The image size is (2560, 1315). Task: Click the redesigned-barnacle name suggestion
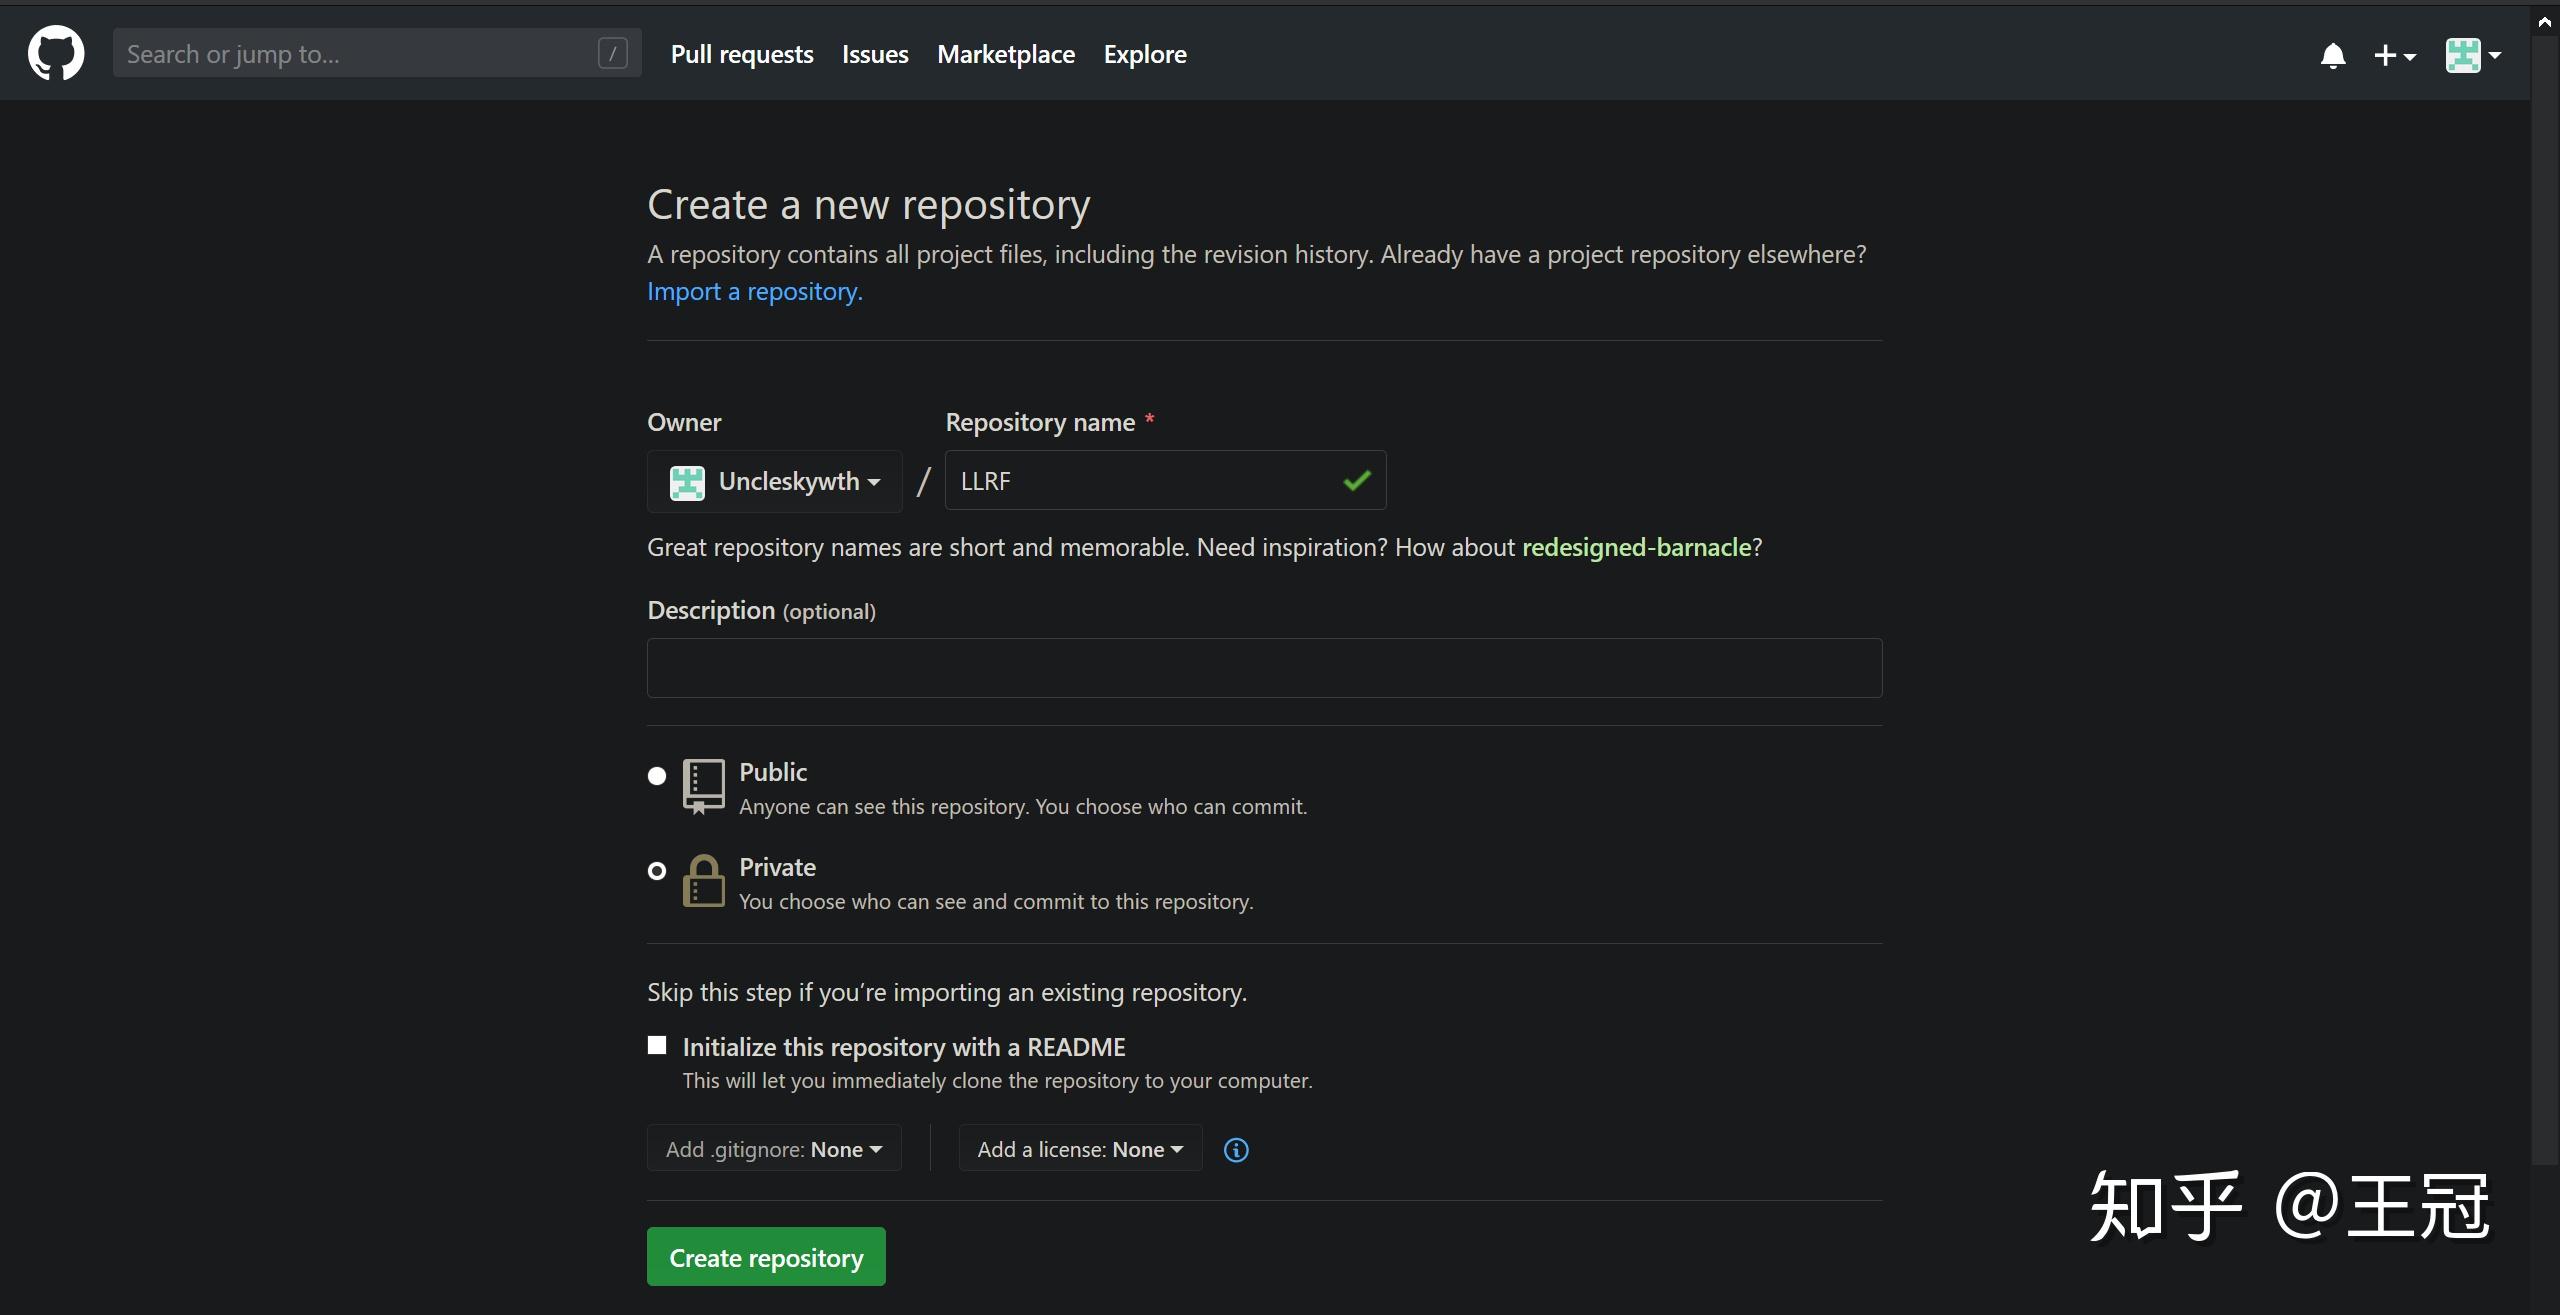pos(1636,548)
